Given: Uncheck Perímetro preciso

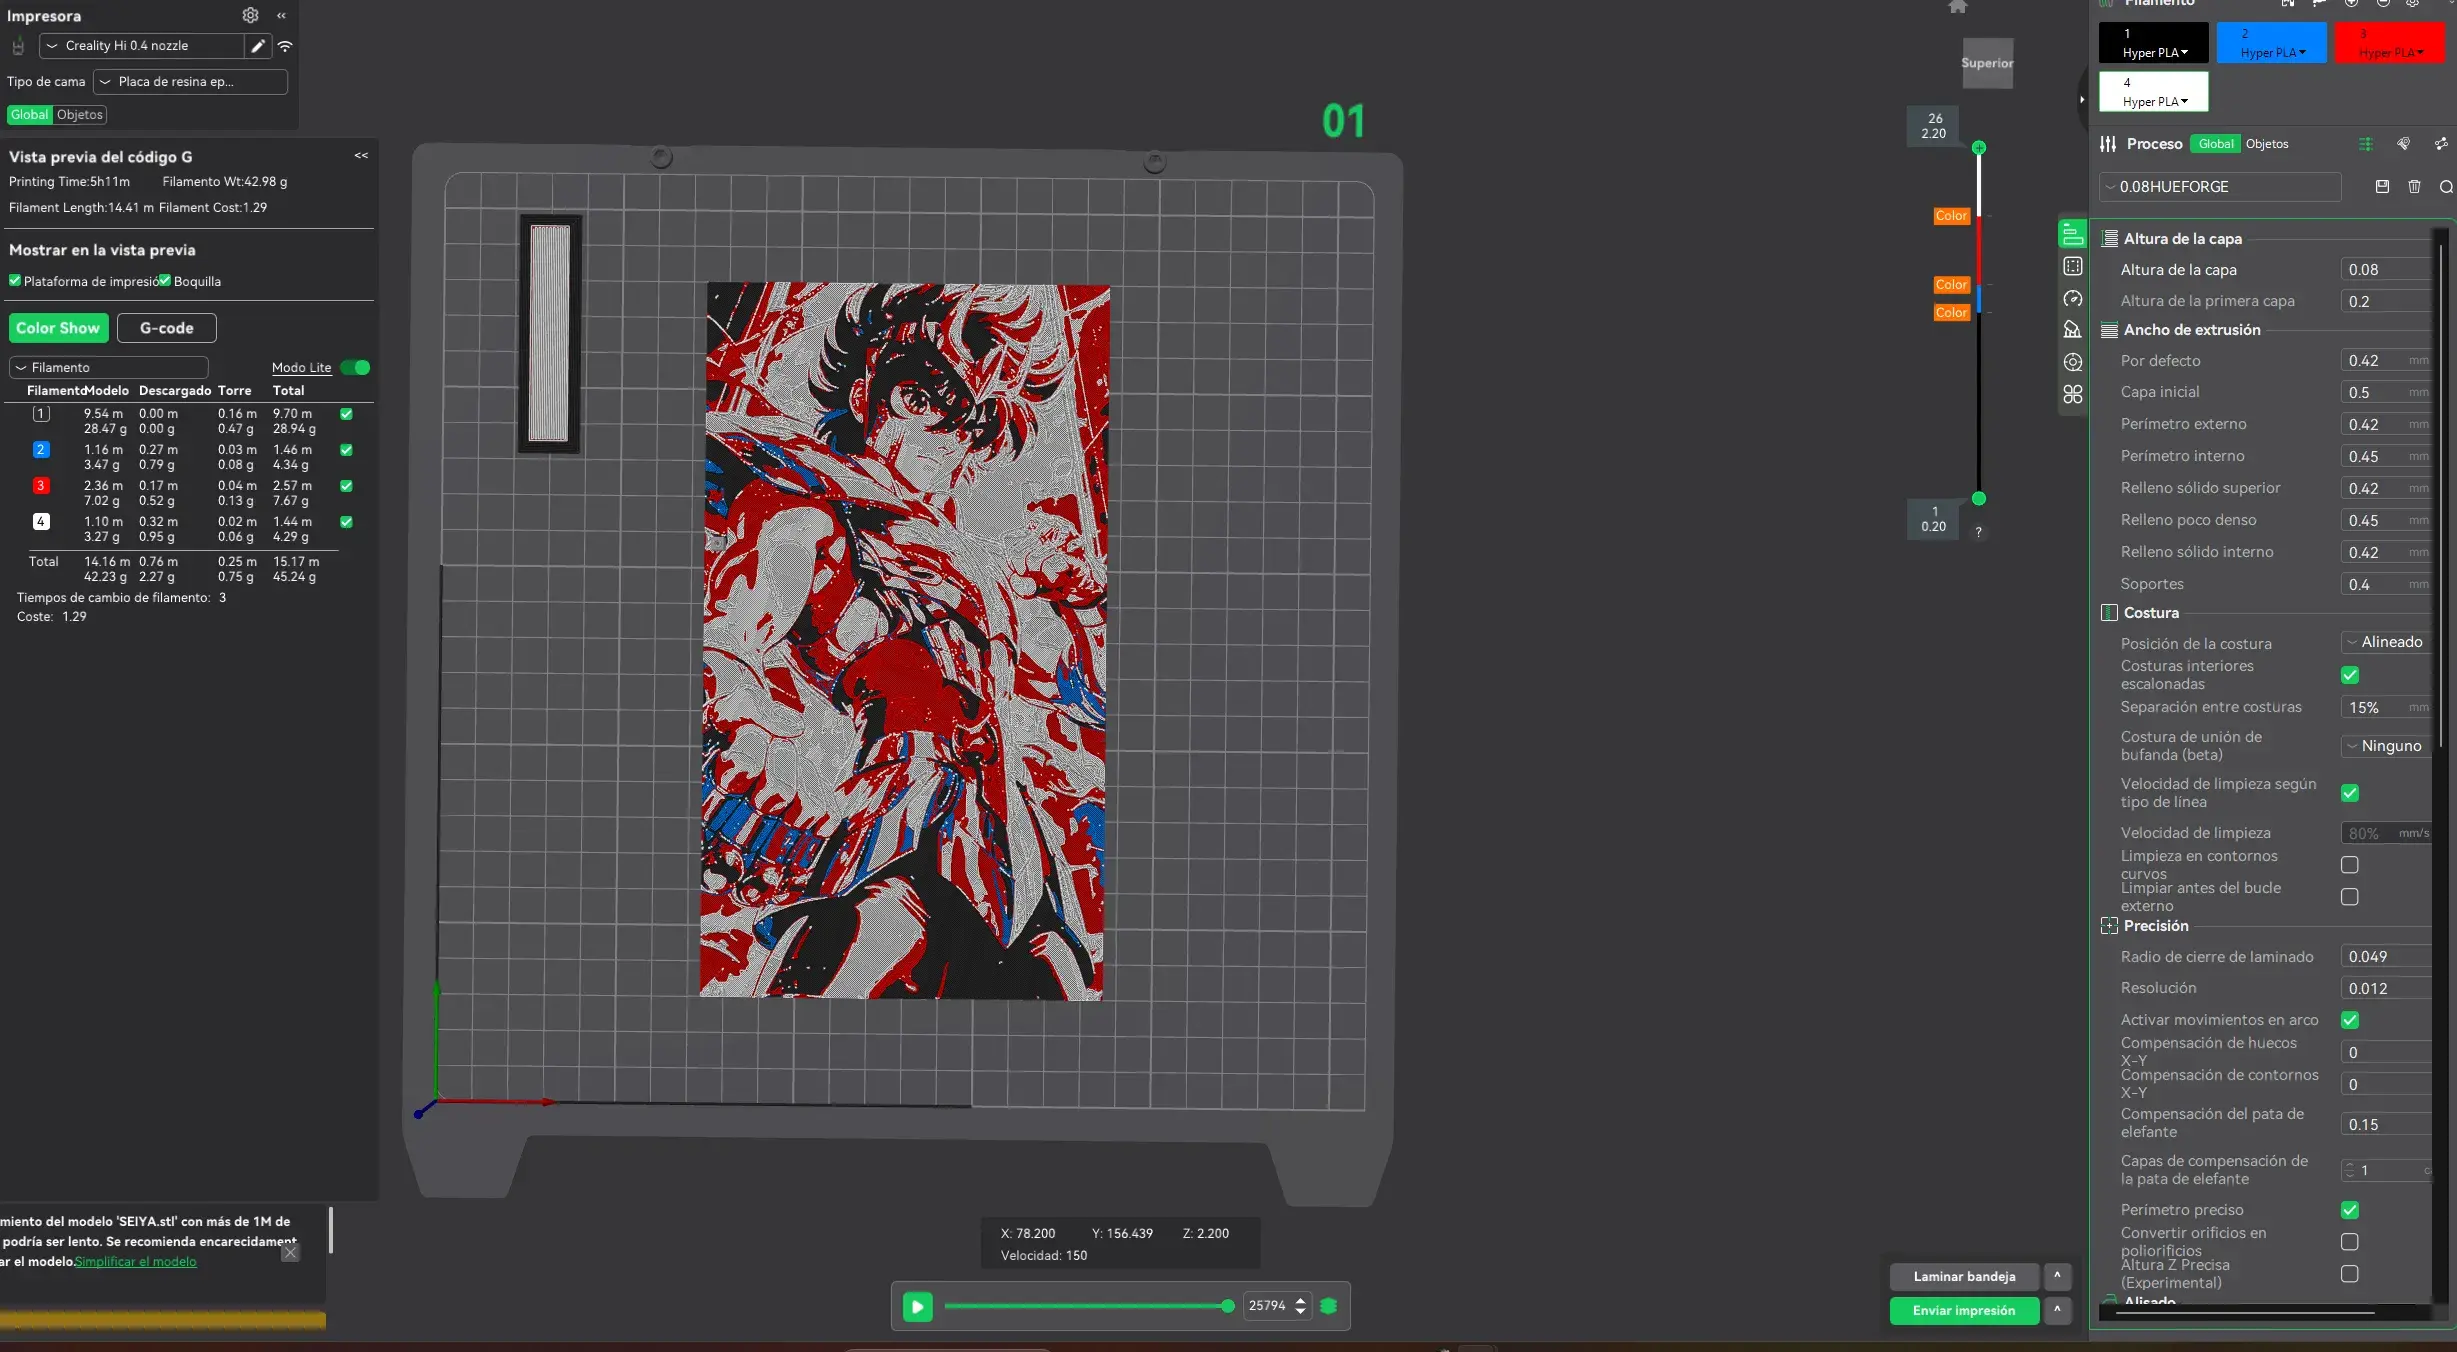Looking at the screenshot, I should pos(2350,1210).
